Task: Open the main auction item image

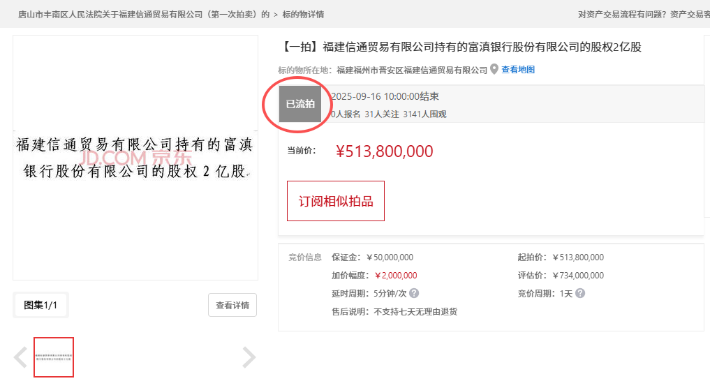Action: [135, 158]
